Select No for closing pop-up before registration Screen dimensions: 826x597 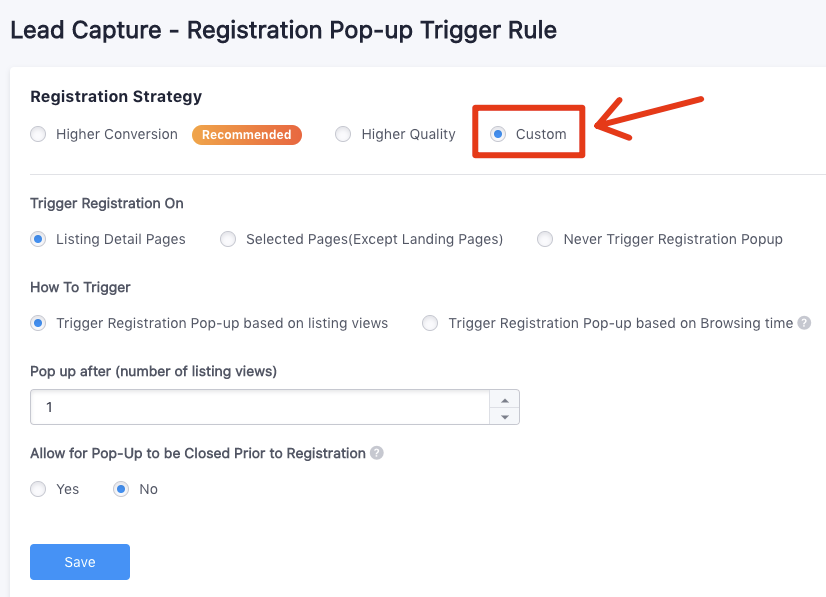pos(121,489)
